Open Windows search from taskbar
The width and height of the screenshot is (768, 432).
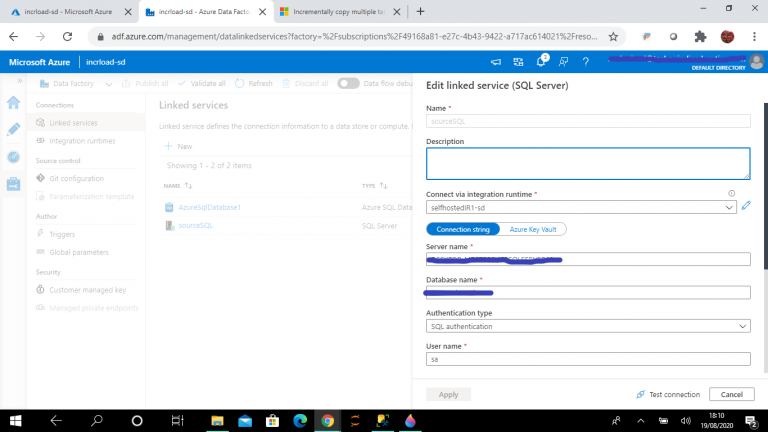pos(97,421)
